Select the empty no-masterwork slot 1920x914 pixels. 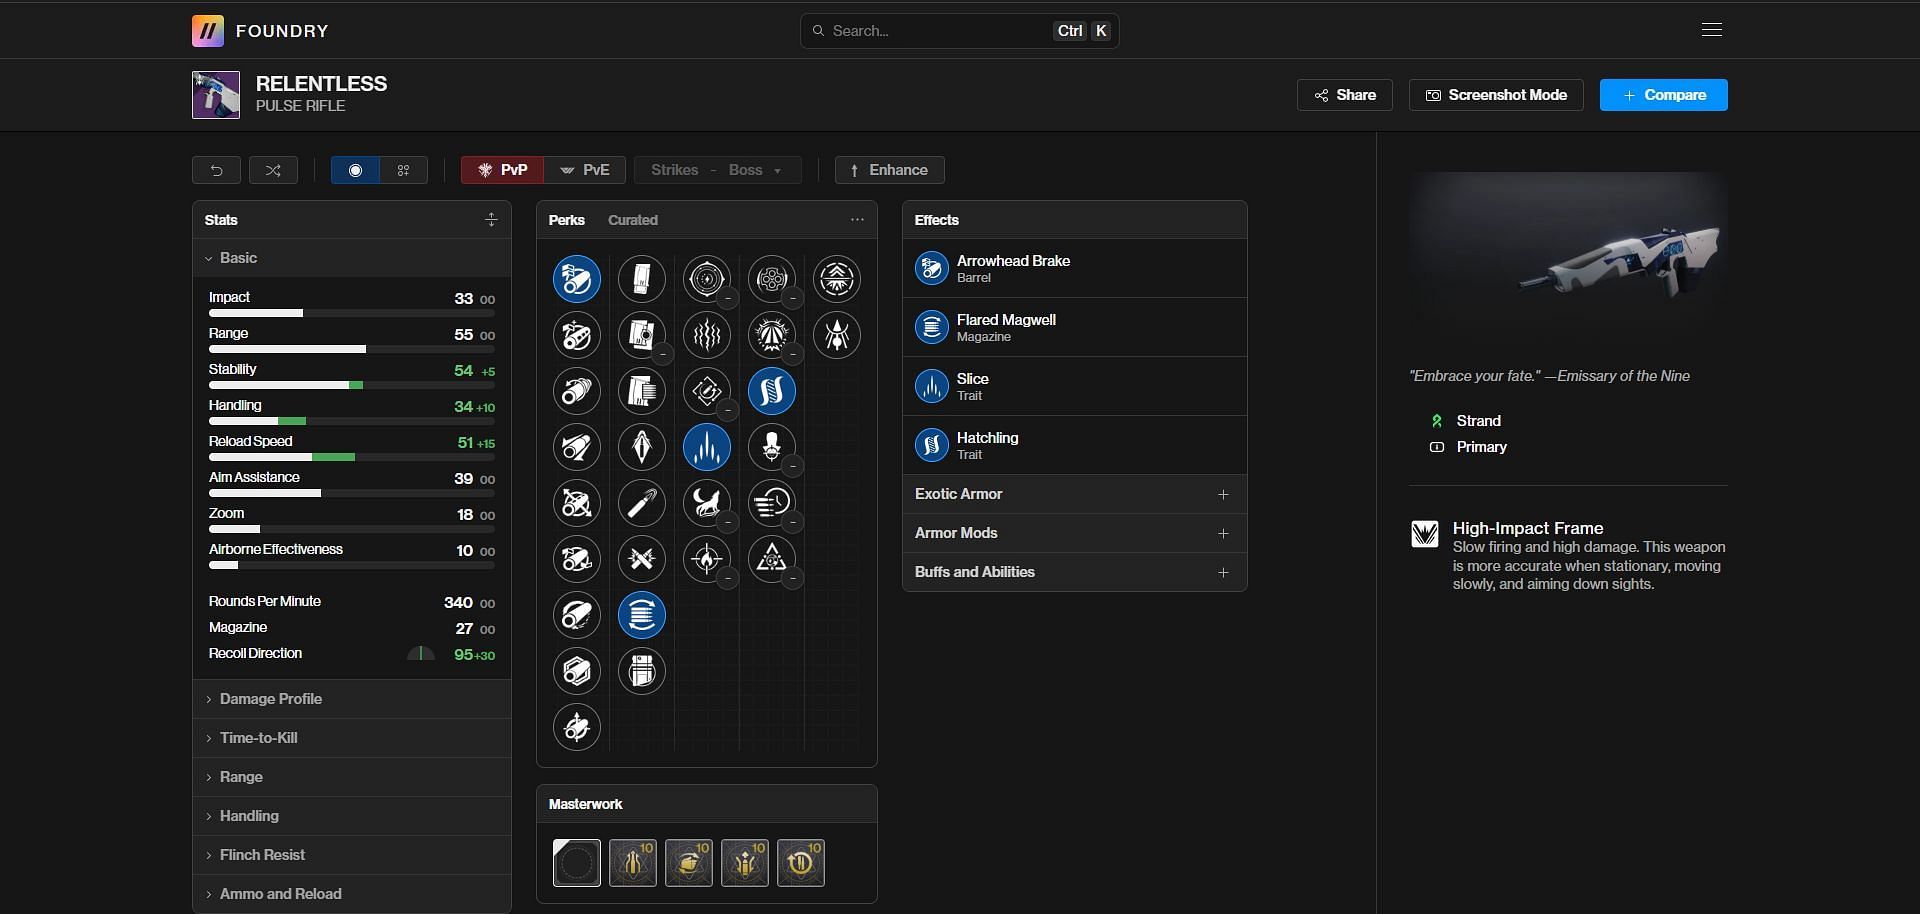click(577, 863)
